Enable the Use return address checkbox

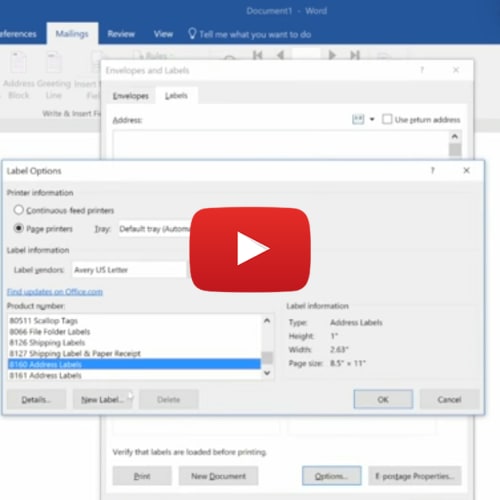tap(387, 119)
